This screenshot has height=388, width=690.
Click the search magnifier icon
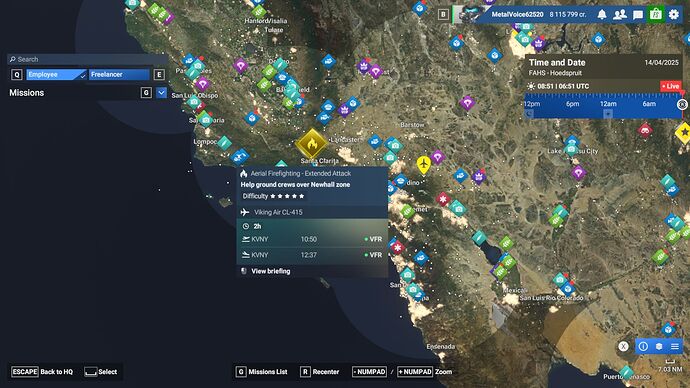(13, 59)
